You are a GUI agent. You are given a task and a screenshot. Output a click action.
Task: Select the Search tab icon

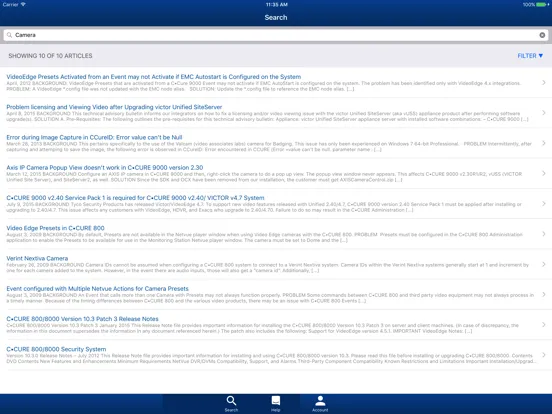[x=231, y=403]
